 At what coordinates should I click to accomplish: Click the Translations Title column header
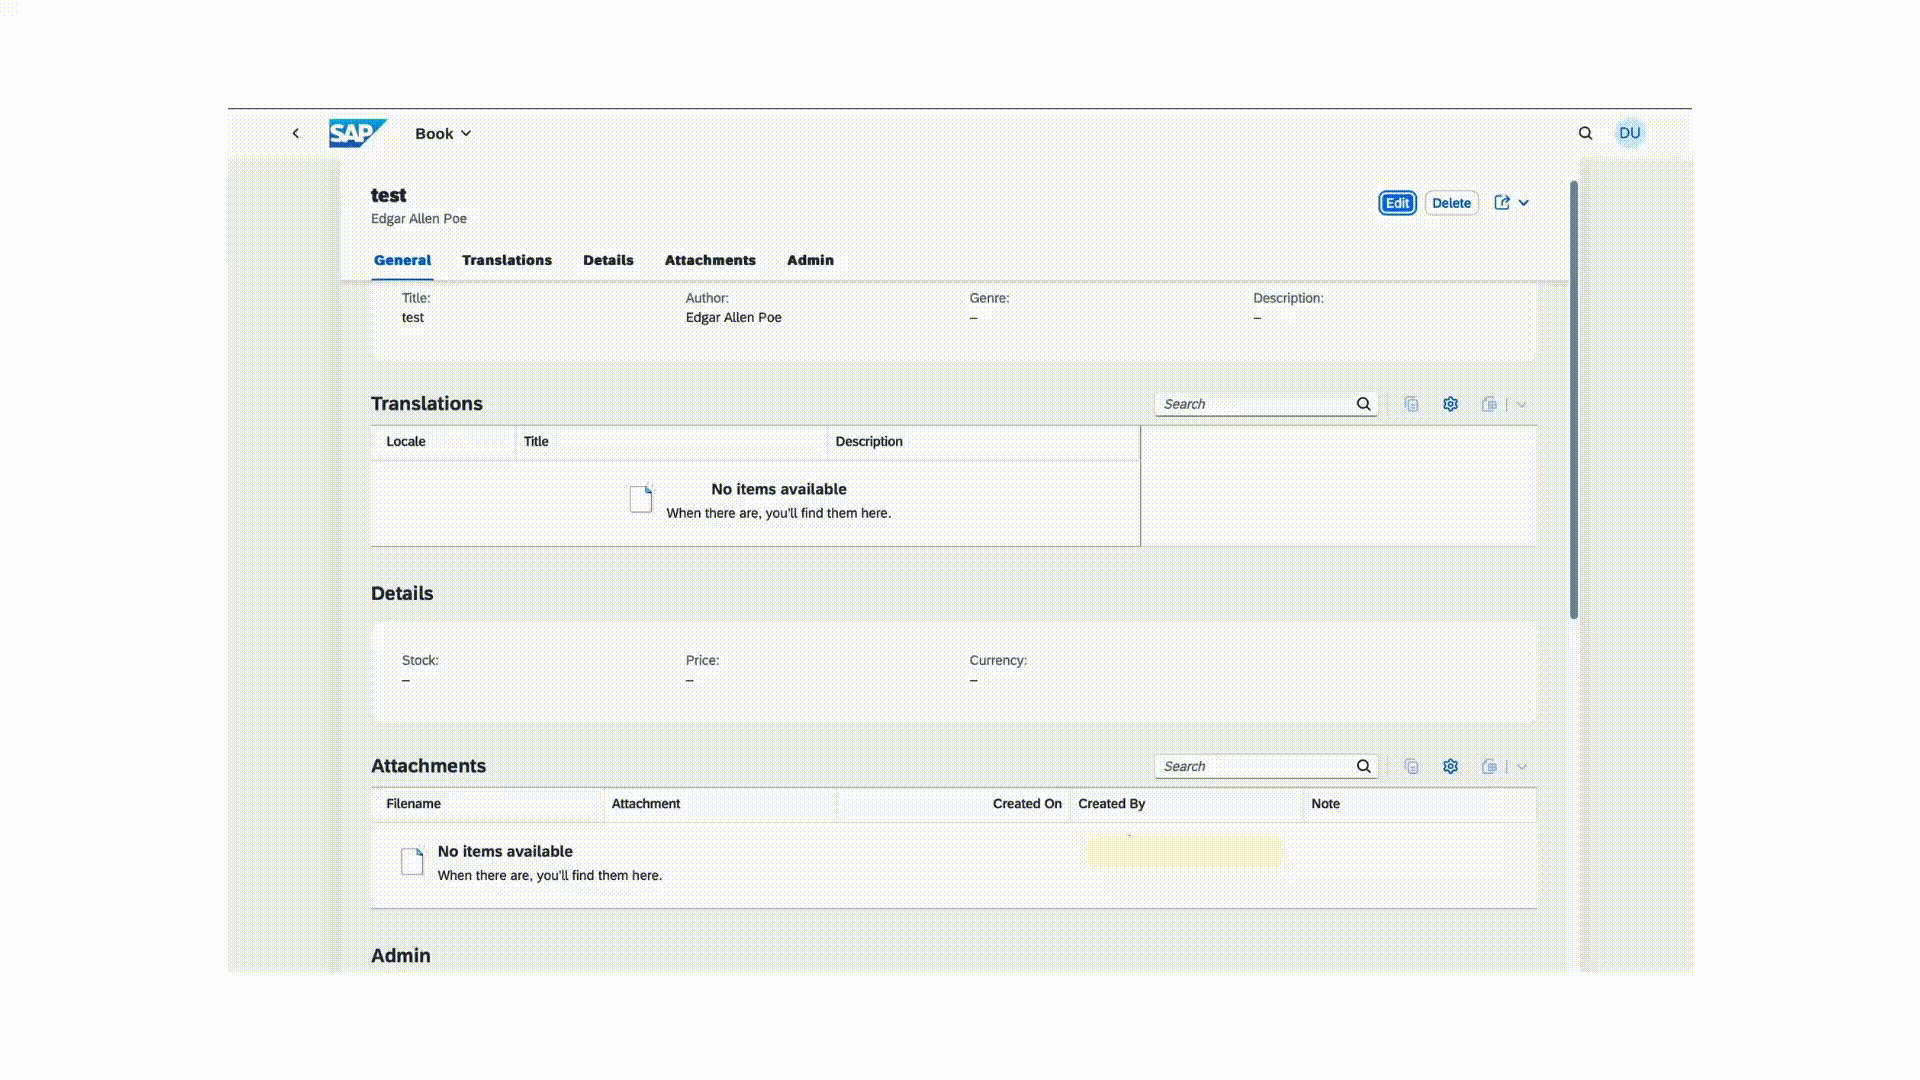click(671, 442)
